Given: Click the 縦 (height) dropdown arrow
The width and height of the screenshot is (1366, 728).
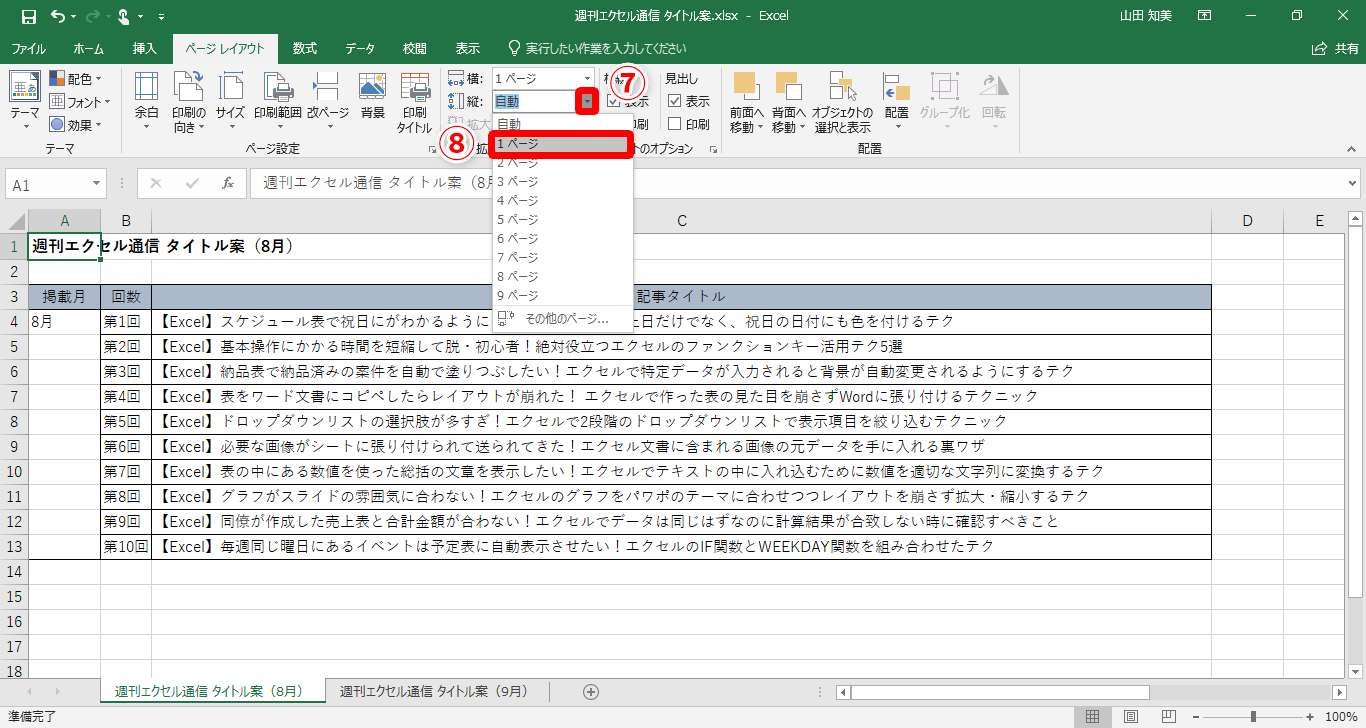Looking at the screenshot, I should pyautogui.click(x=586, y=101).
